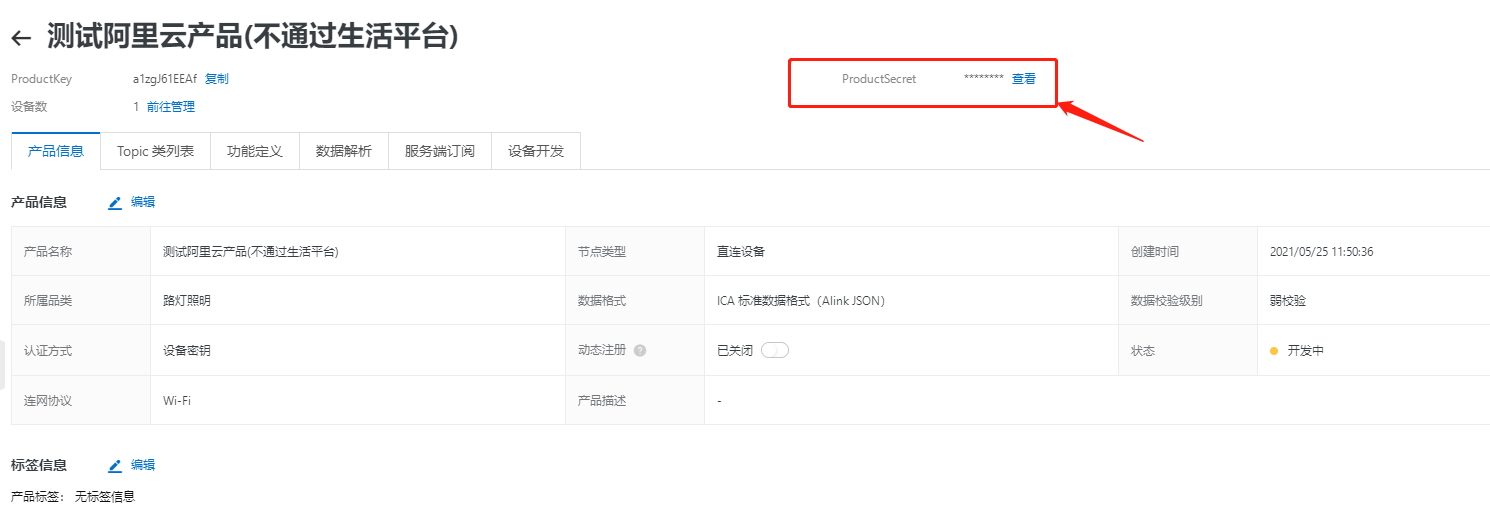Viewport: 1490px width, 509px height.
Task: Click the page title 测试阿里云产品(不通过生活平台)
Action: click(x=253, y=37)
